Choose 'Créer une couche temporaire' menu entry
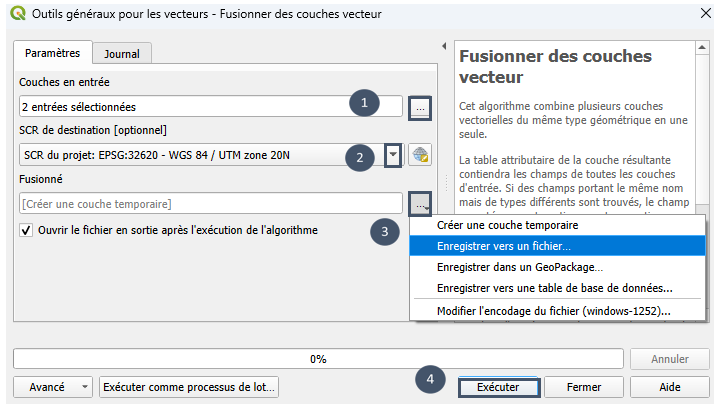The height and width of the screenshot is (406, 720). (557, 225)
